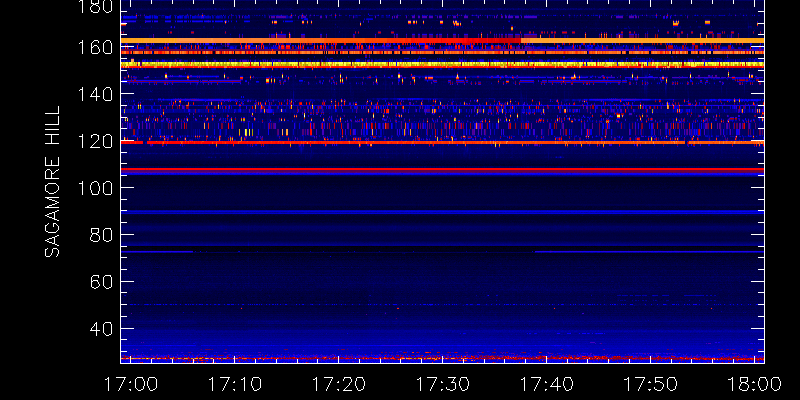Click the speckled red band at plot bottom
800x400 pixels.
[x=442, y=359]
